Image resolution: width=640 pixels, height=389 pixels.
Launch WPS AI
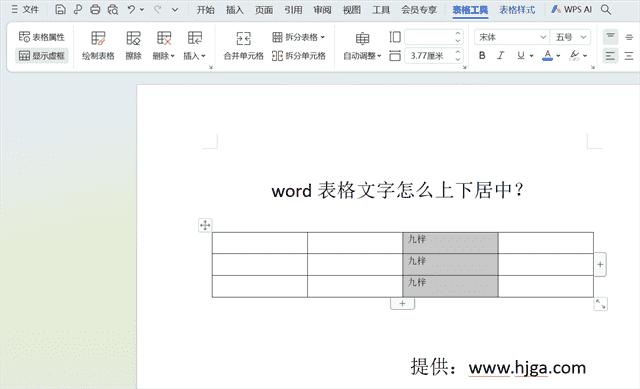pyautogui.click(x=571, y=9)
